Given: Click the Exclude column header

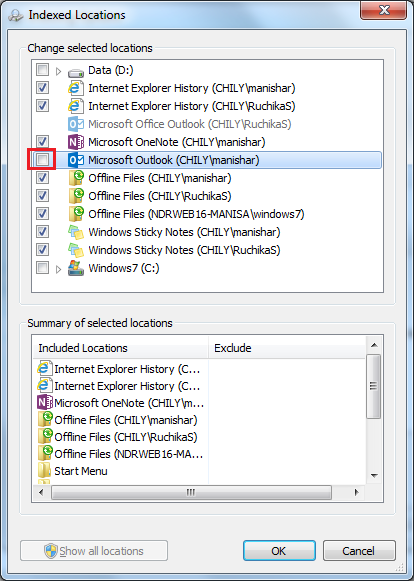Looking at the screenshot, I should pos(287,348).
